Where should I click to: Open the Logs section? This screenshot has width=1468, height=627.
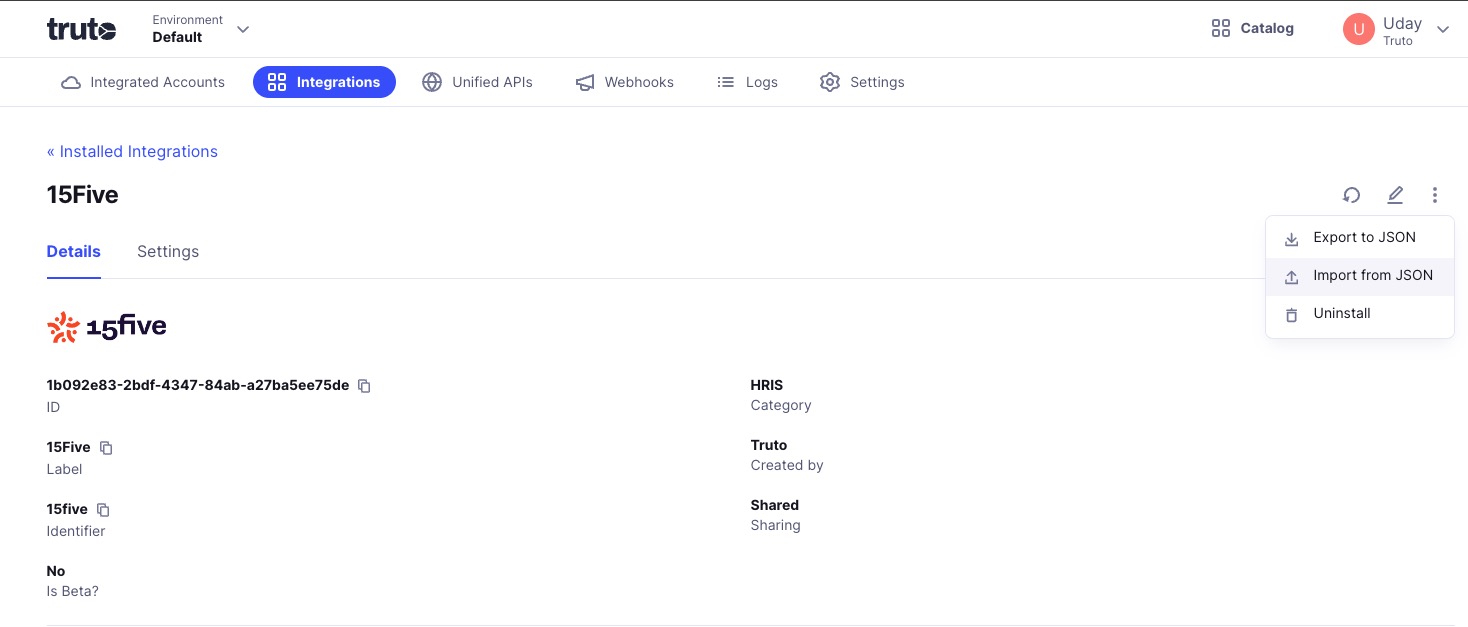[x=747, y=82]
